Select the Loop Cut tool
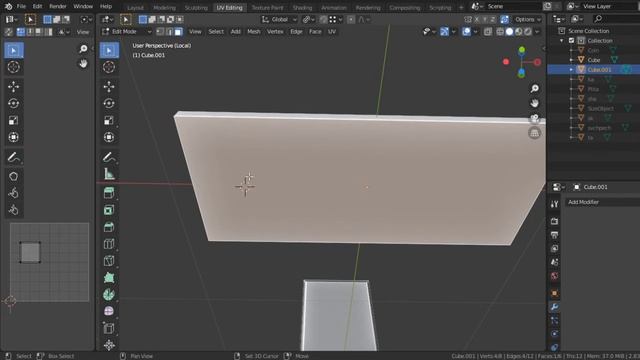 click(x=109, y=244)
